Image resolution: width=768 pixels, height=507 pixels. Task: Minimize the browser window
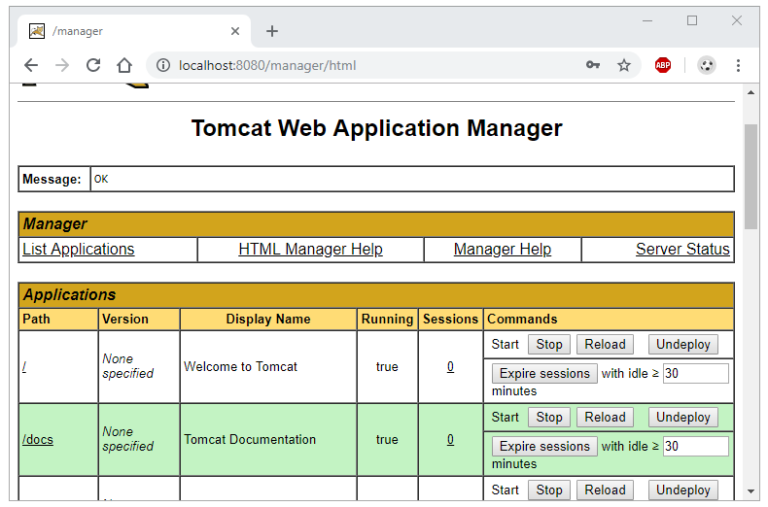click(x=648, y=21)
